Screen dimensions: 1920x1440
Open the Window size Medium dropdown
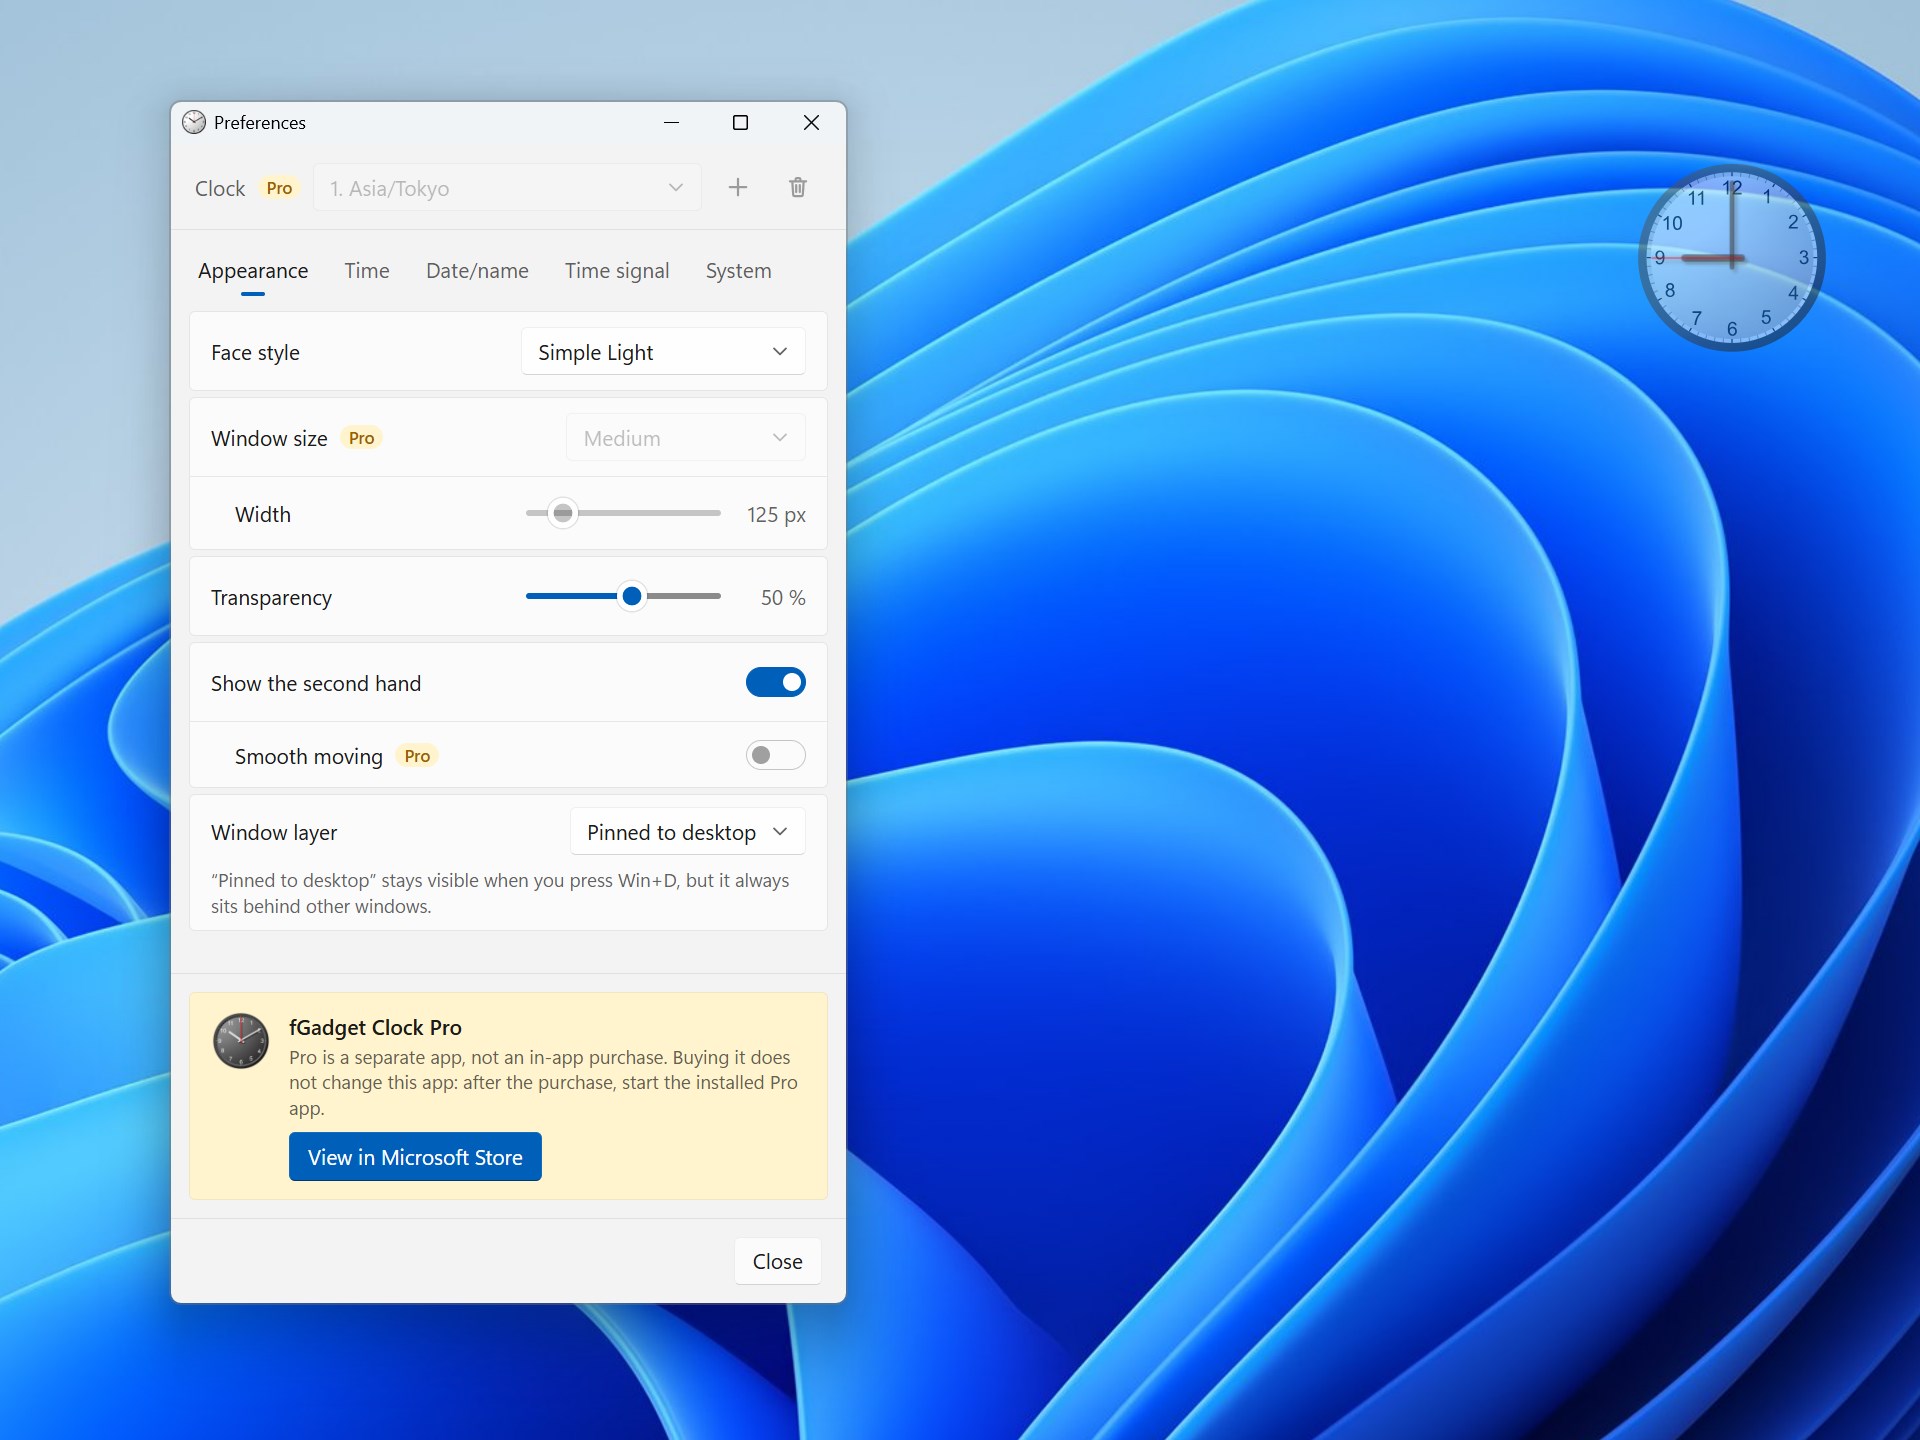point(685,438)
